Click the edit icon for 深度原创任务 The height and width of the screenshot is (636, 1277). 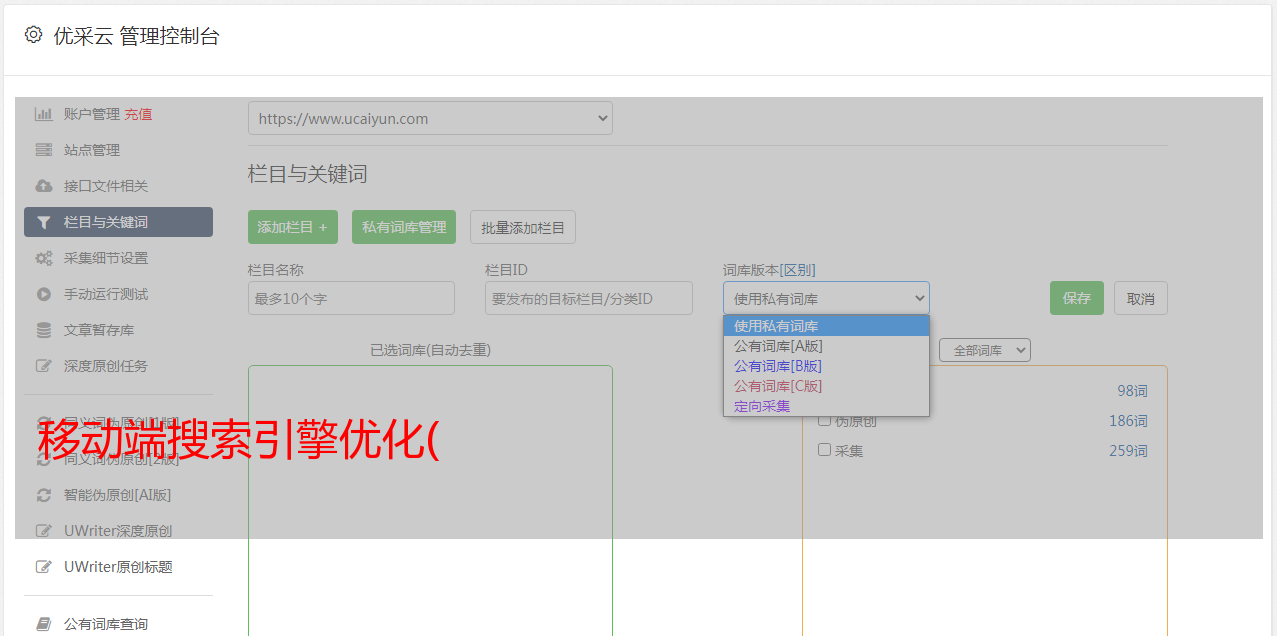click(44, 366)
